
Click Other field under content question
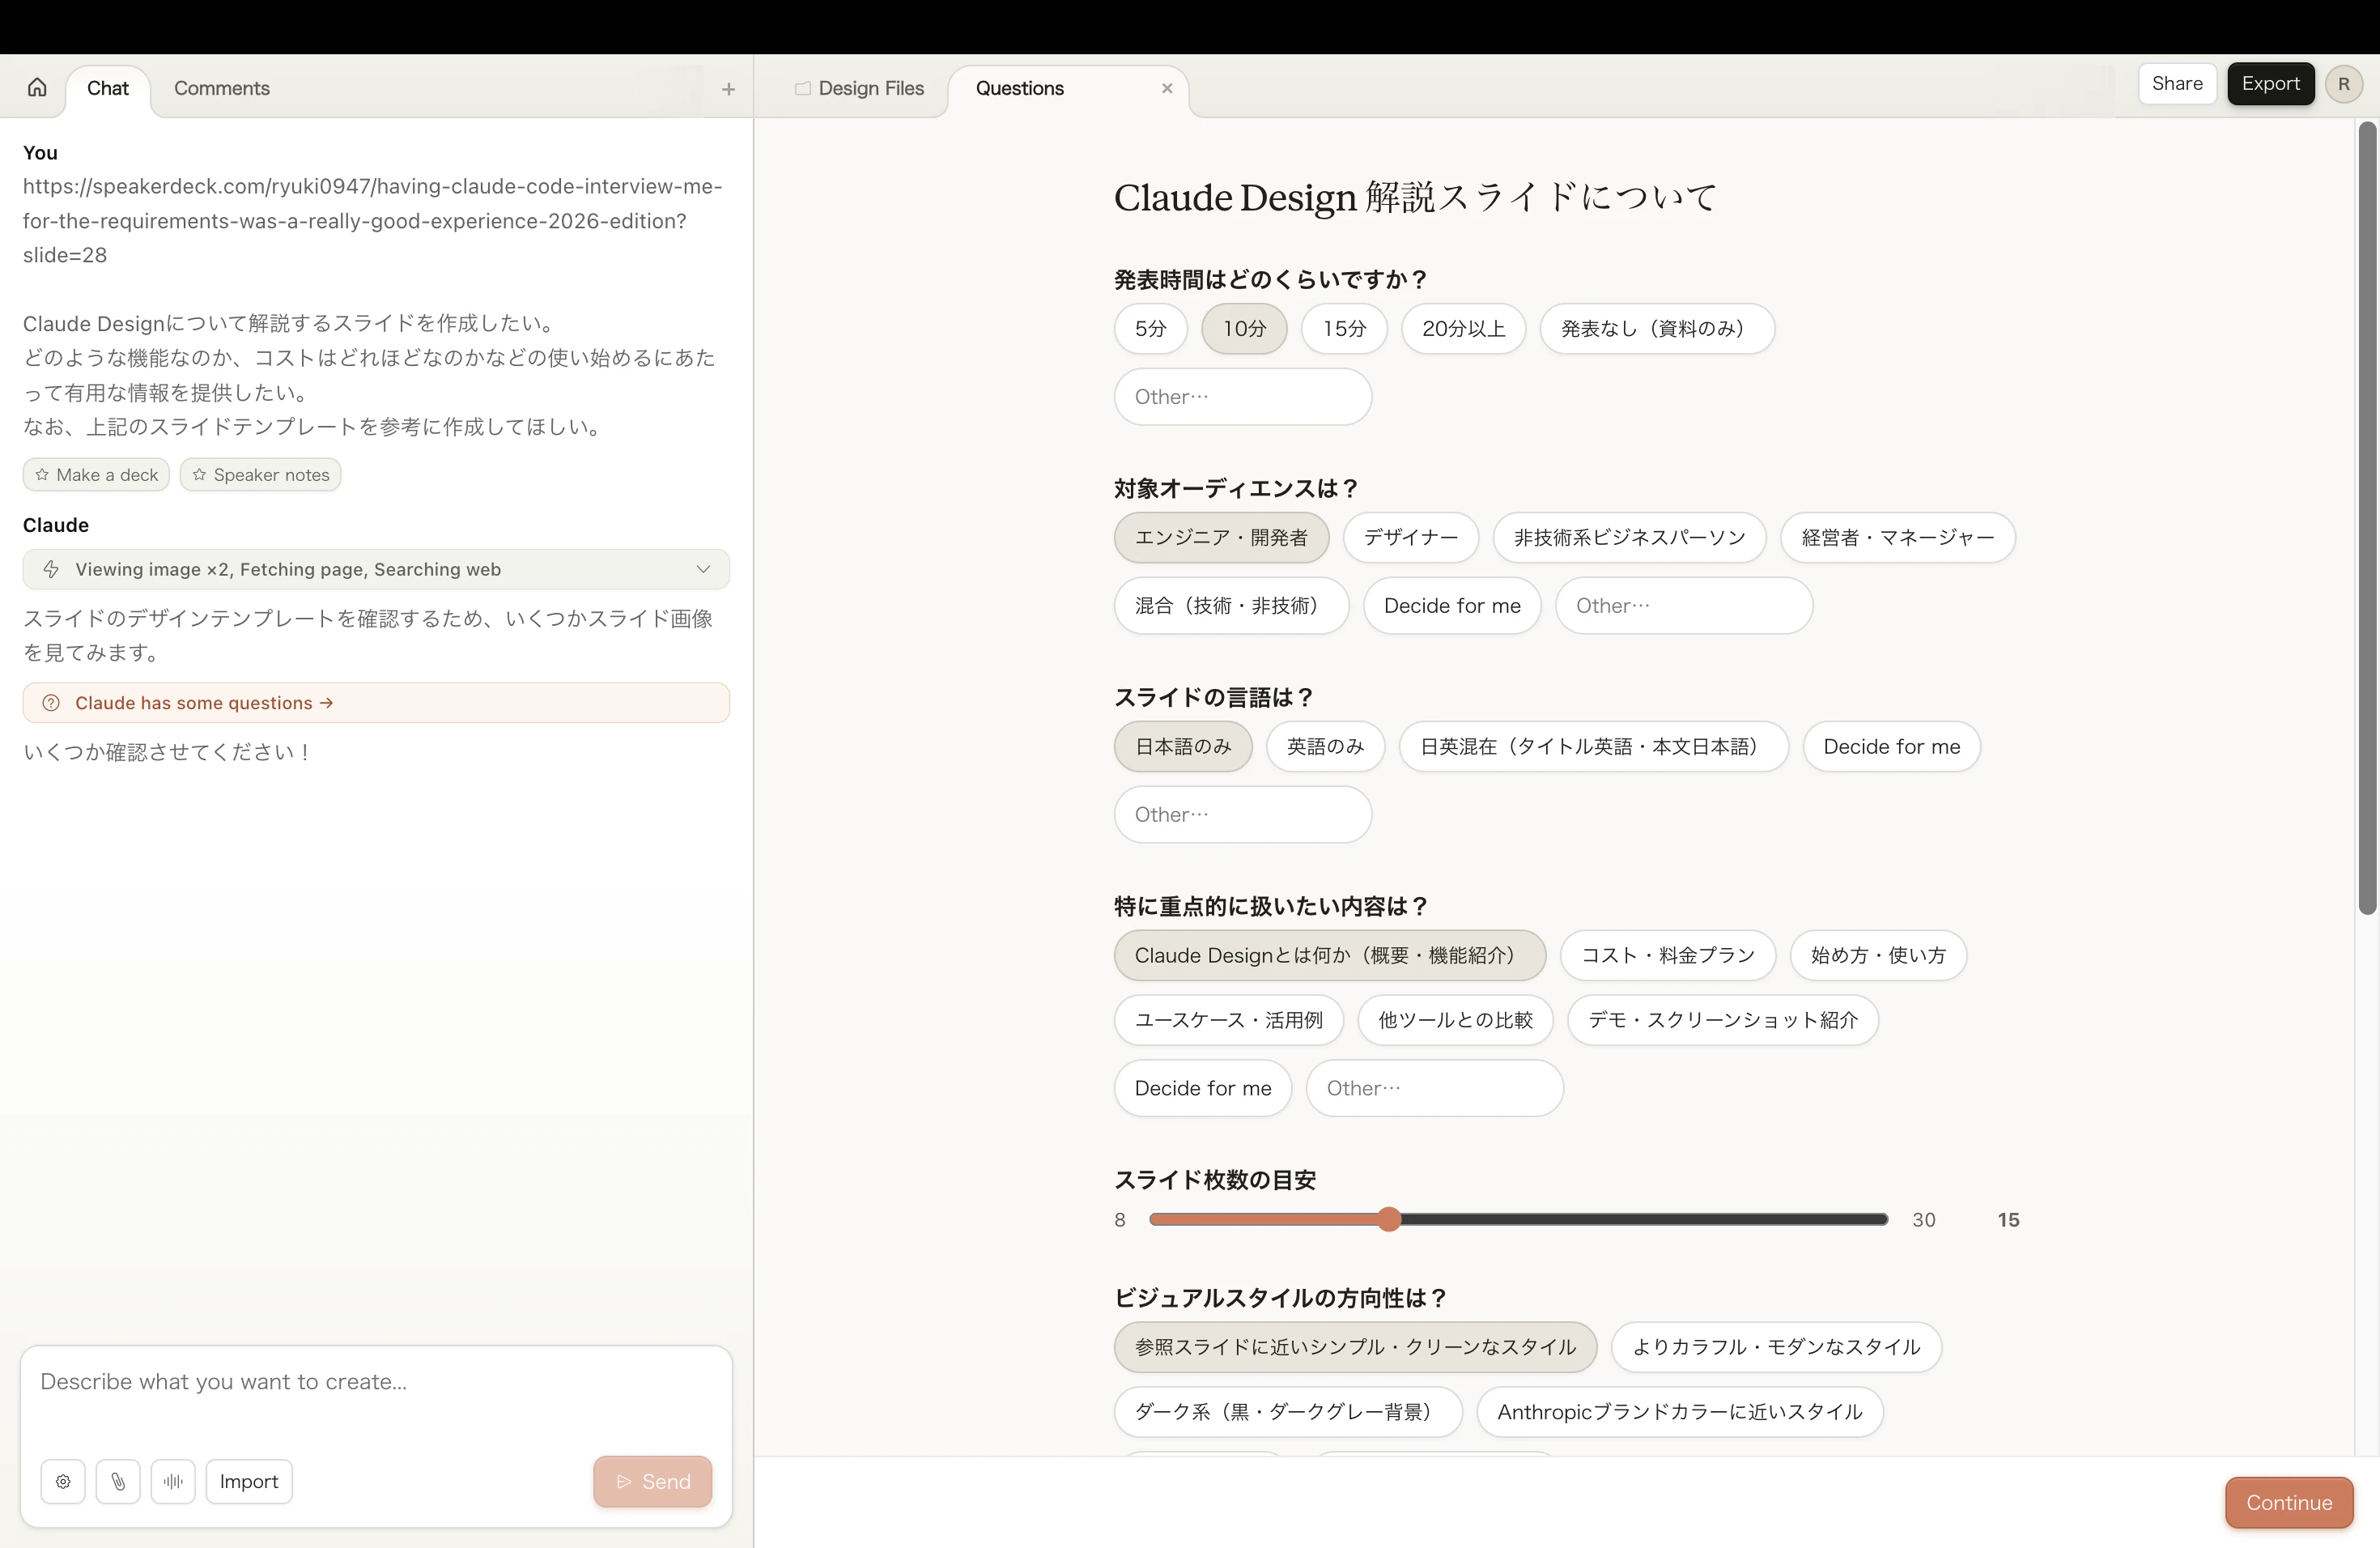[1434, 1087]
